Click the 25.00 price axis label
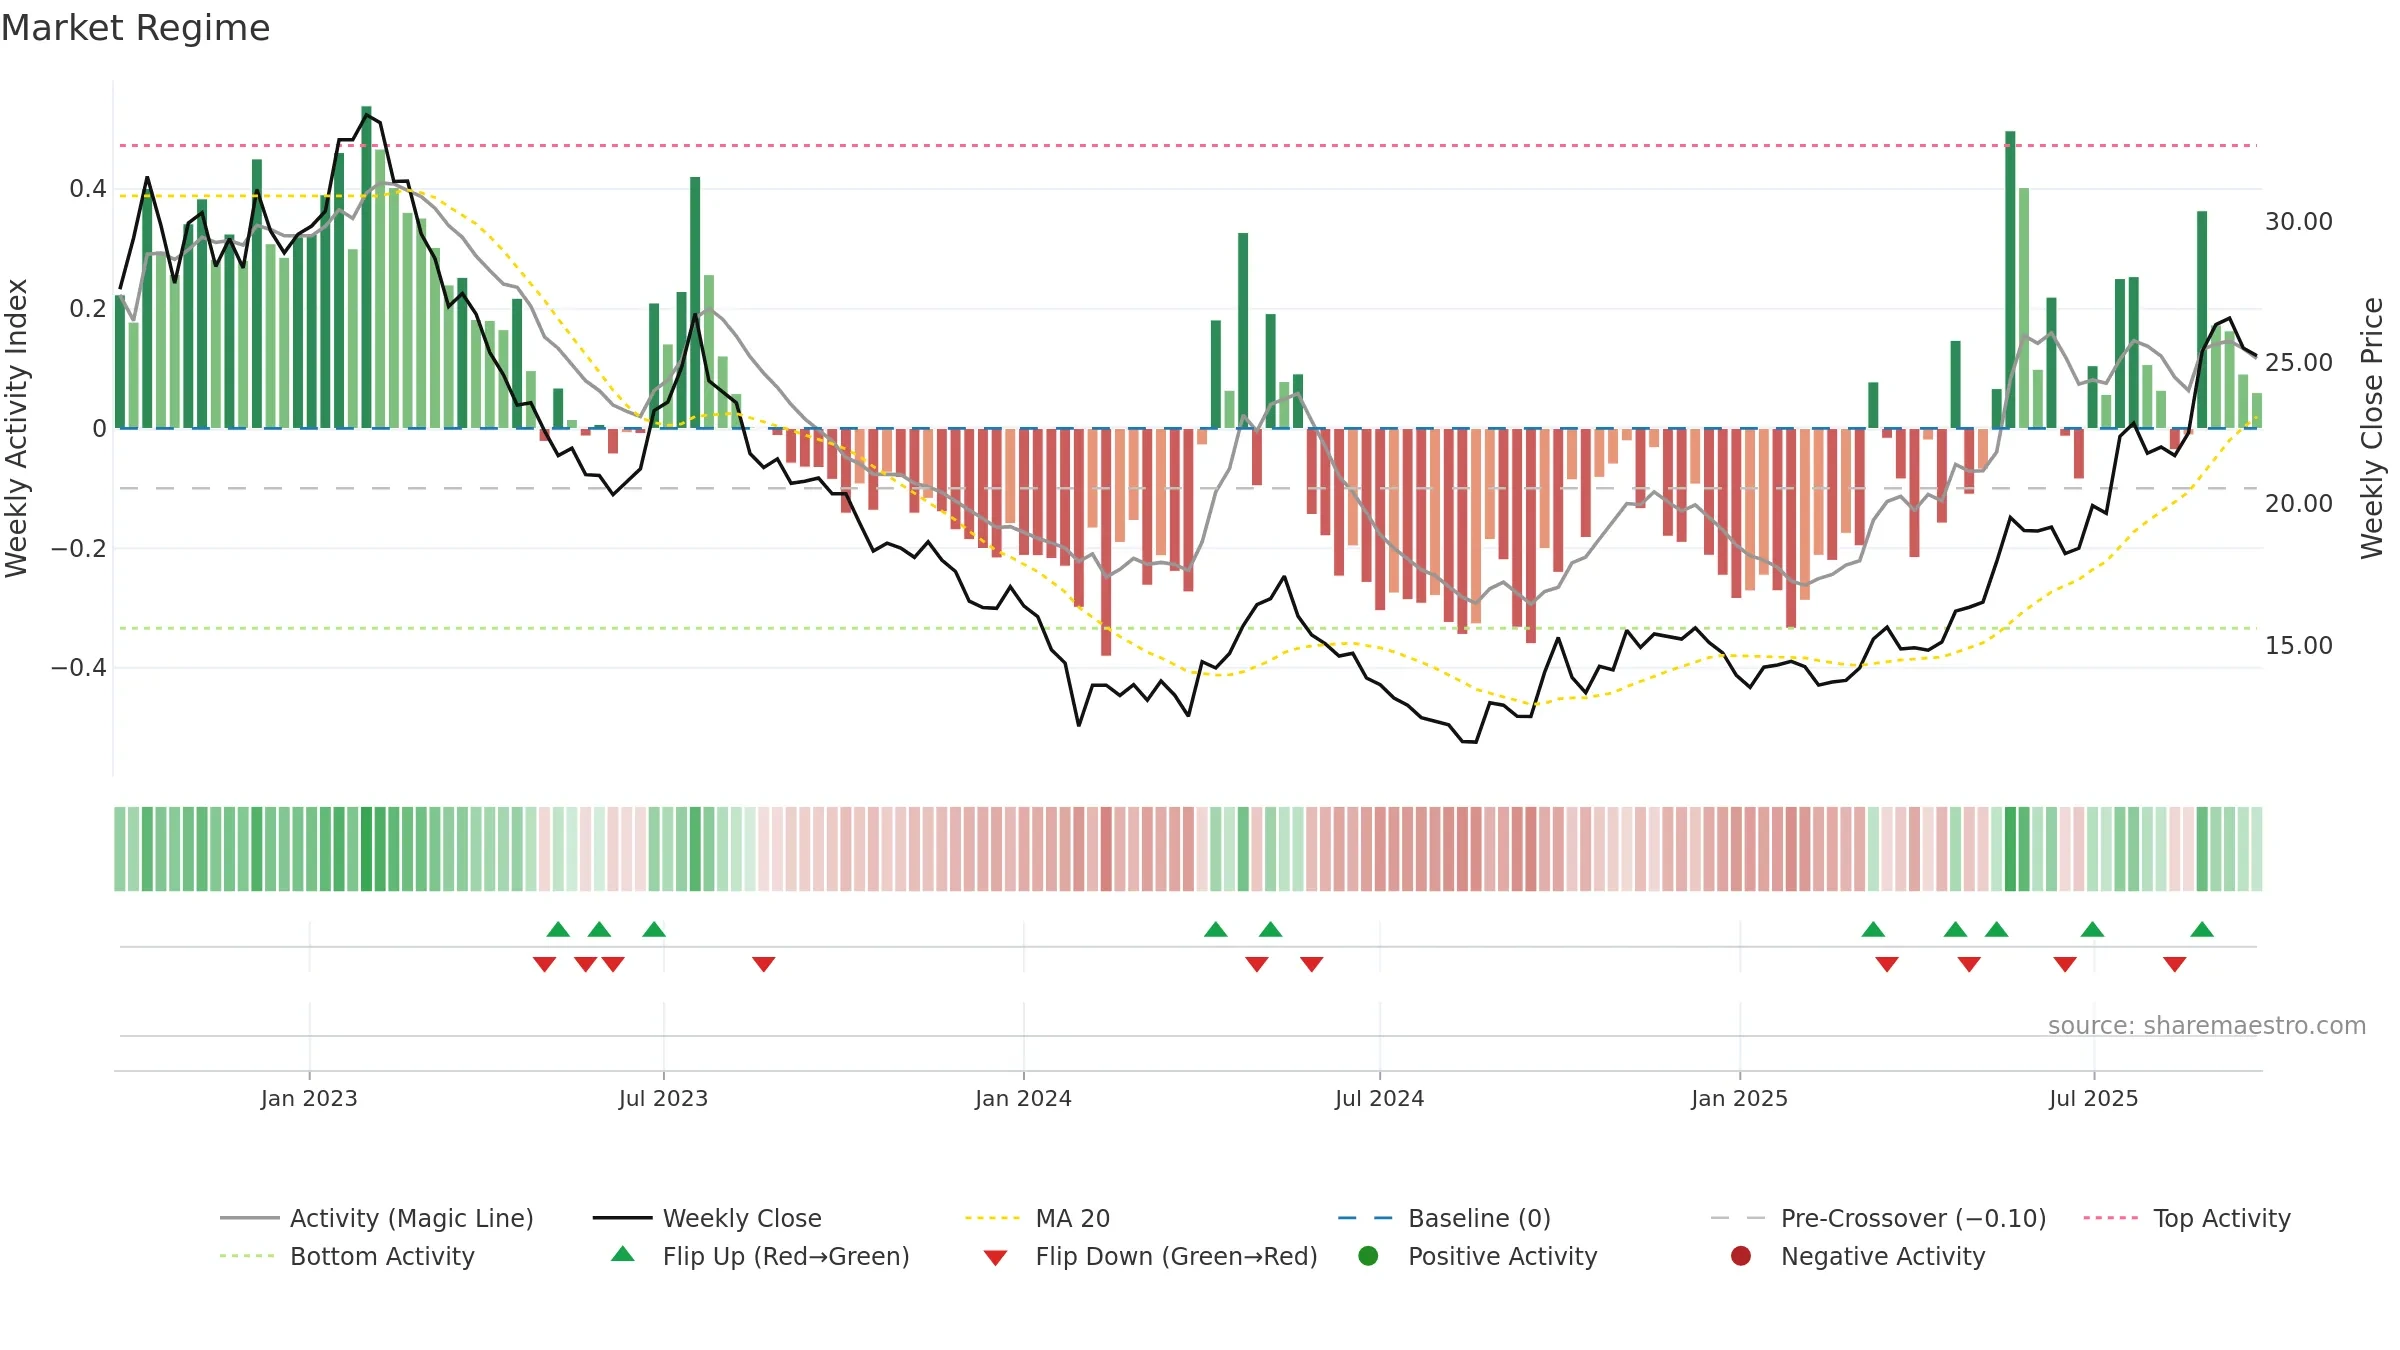This screenshot has width=2400, height=1350. click(x=2298, y=362)
